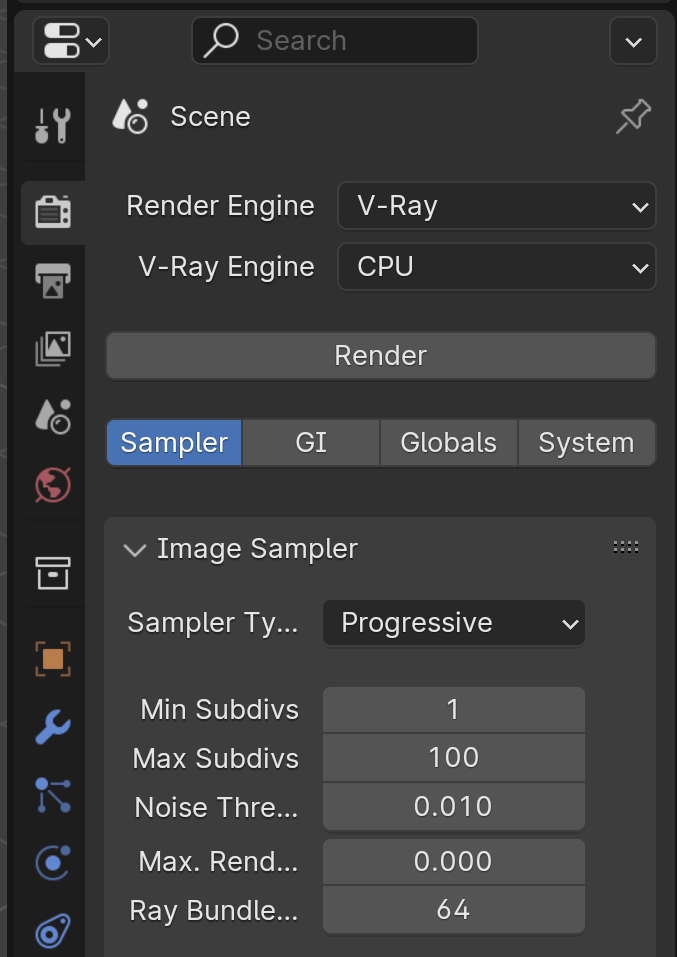Toggle pin for Scene context

click(633, 117)
